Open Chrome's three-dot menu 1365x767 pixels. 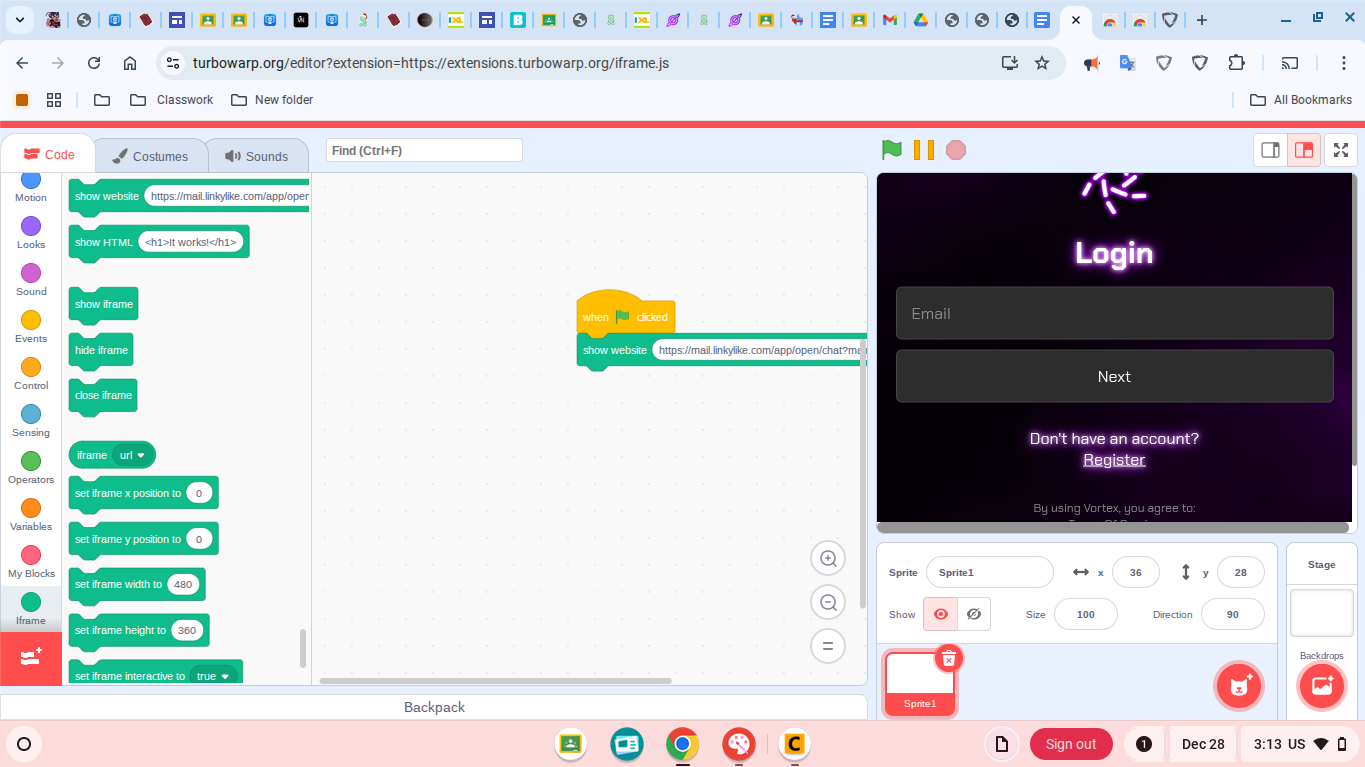1344,63
